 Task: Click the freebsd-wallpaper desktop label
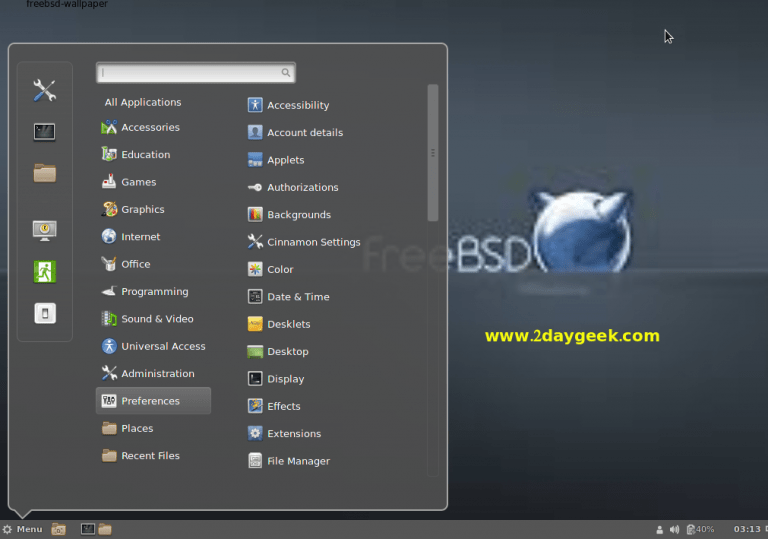point(67,4)
